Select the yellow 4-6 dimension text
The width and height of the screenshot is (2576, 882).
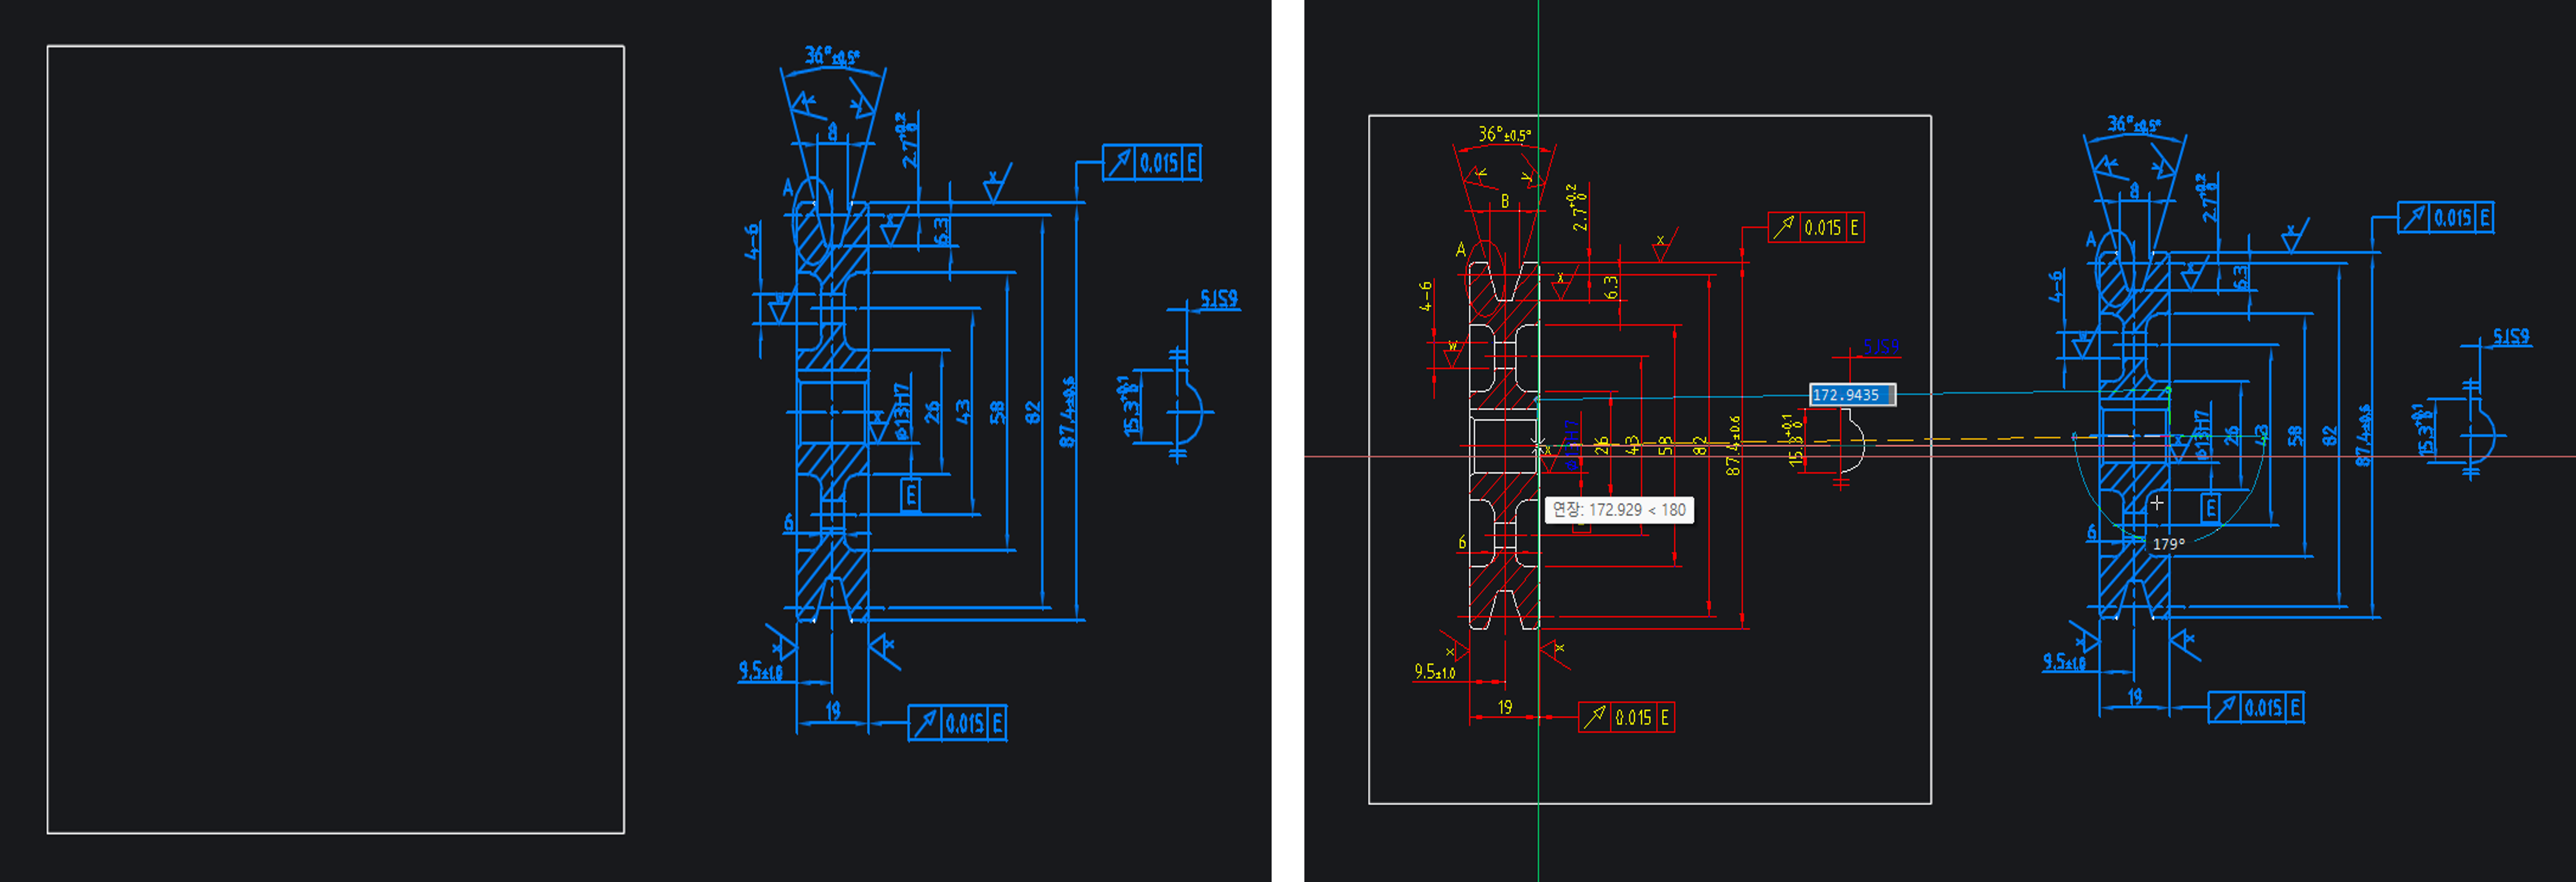pos(1426,296)
